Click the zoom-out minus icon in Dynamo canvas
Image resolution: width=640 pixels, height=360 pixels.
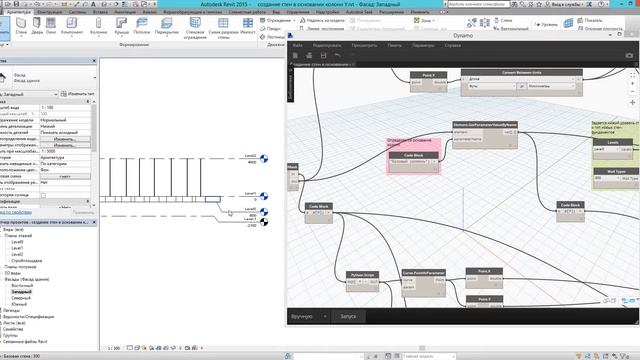click(632, 92)
